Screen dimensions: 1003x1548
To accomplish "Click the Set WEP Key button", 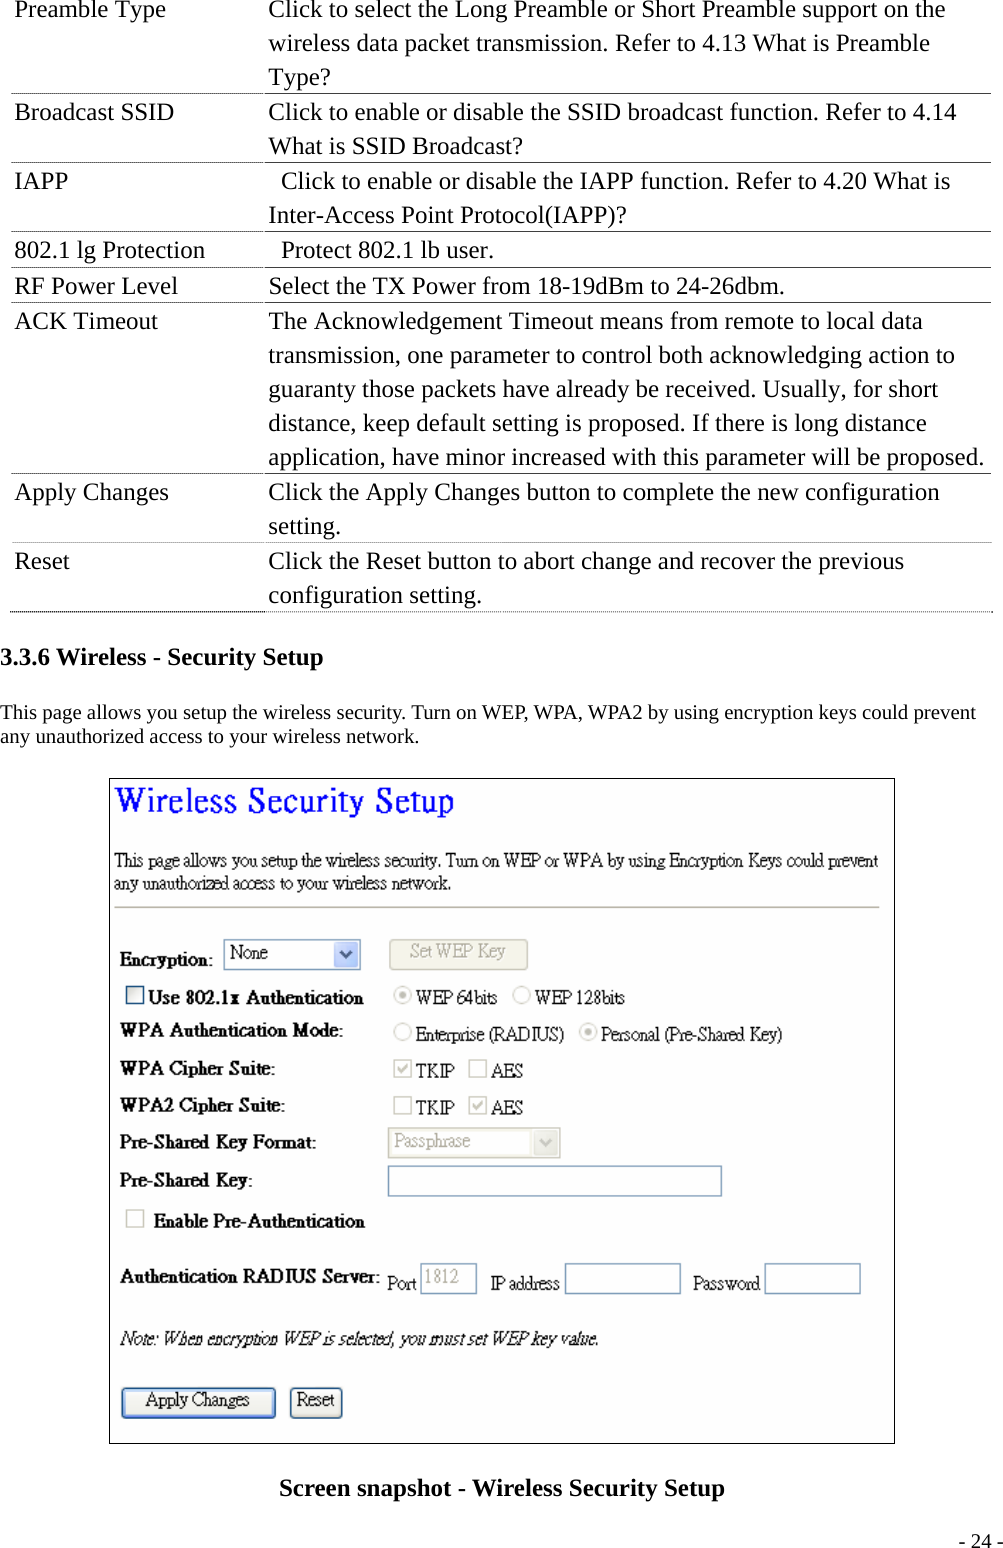I will (x=457, y=953).
